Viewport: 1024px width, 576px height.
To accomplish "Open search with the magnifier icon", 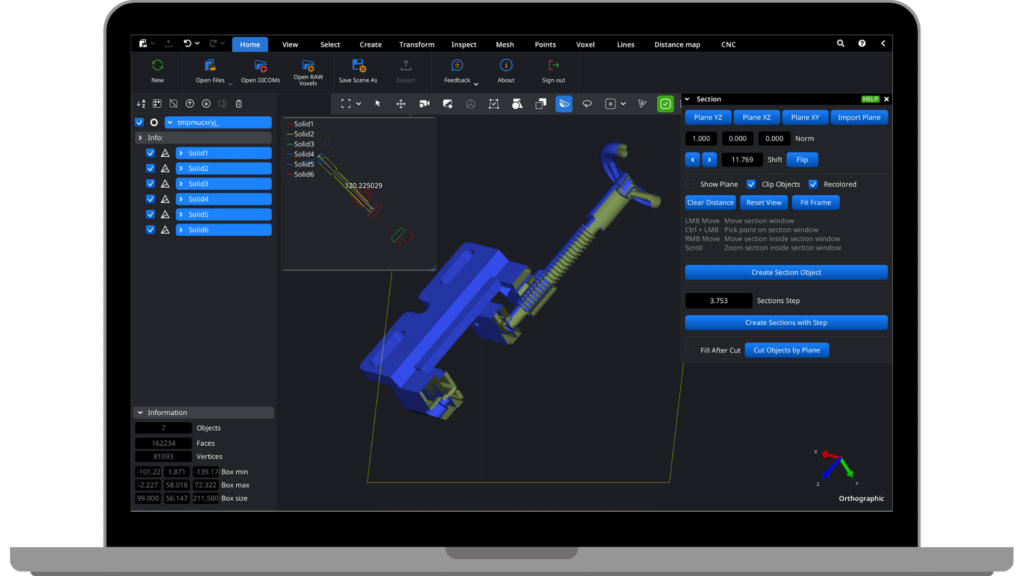I will [x=841, y=44].
